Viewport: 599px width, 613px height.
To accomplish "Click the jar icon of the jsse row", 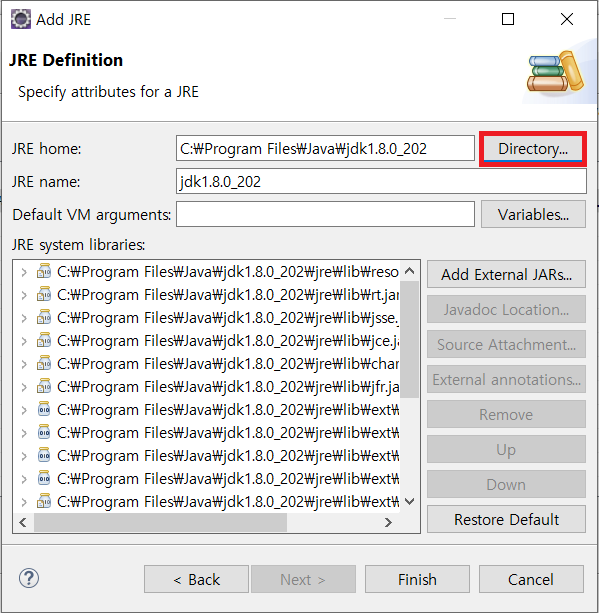I will point(44,317).
